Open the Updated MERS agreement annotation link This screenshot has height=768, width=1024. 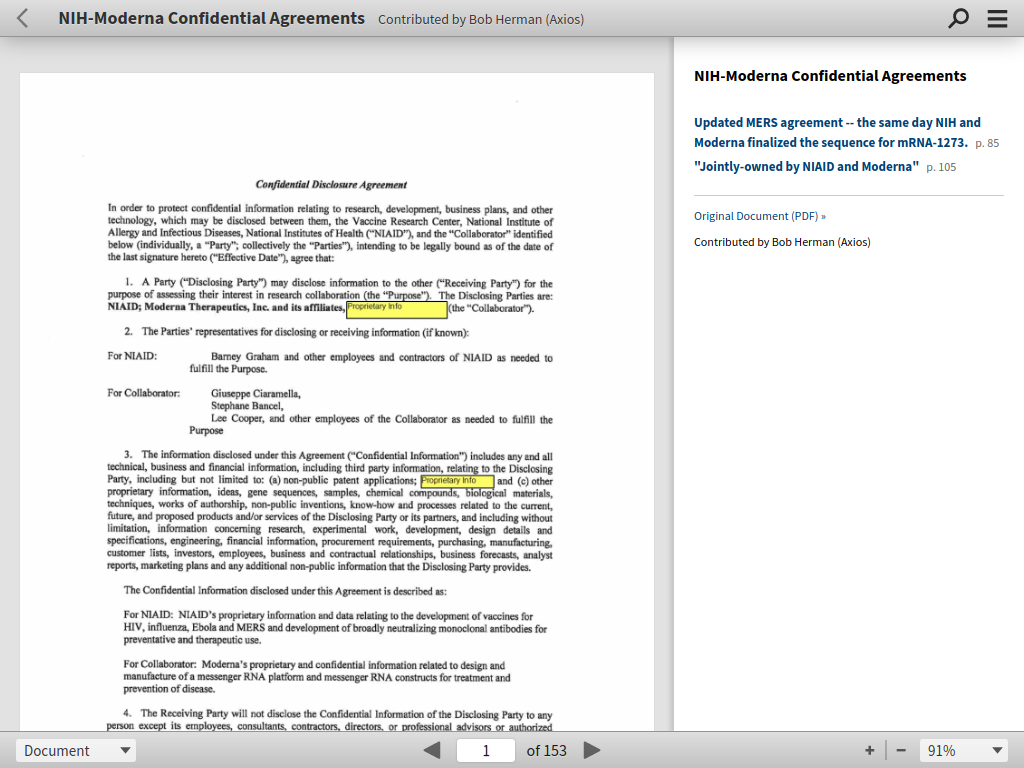[x=831, y=133]
